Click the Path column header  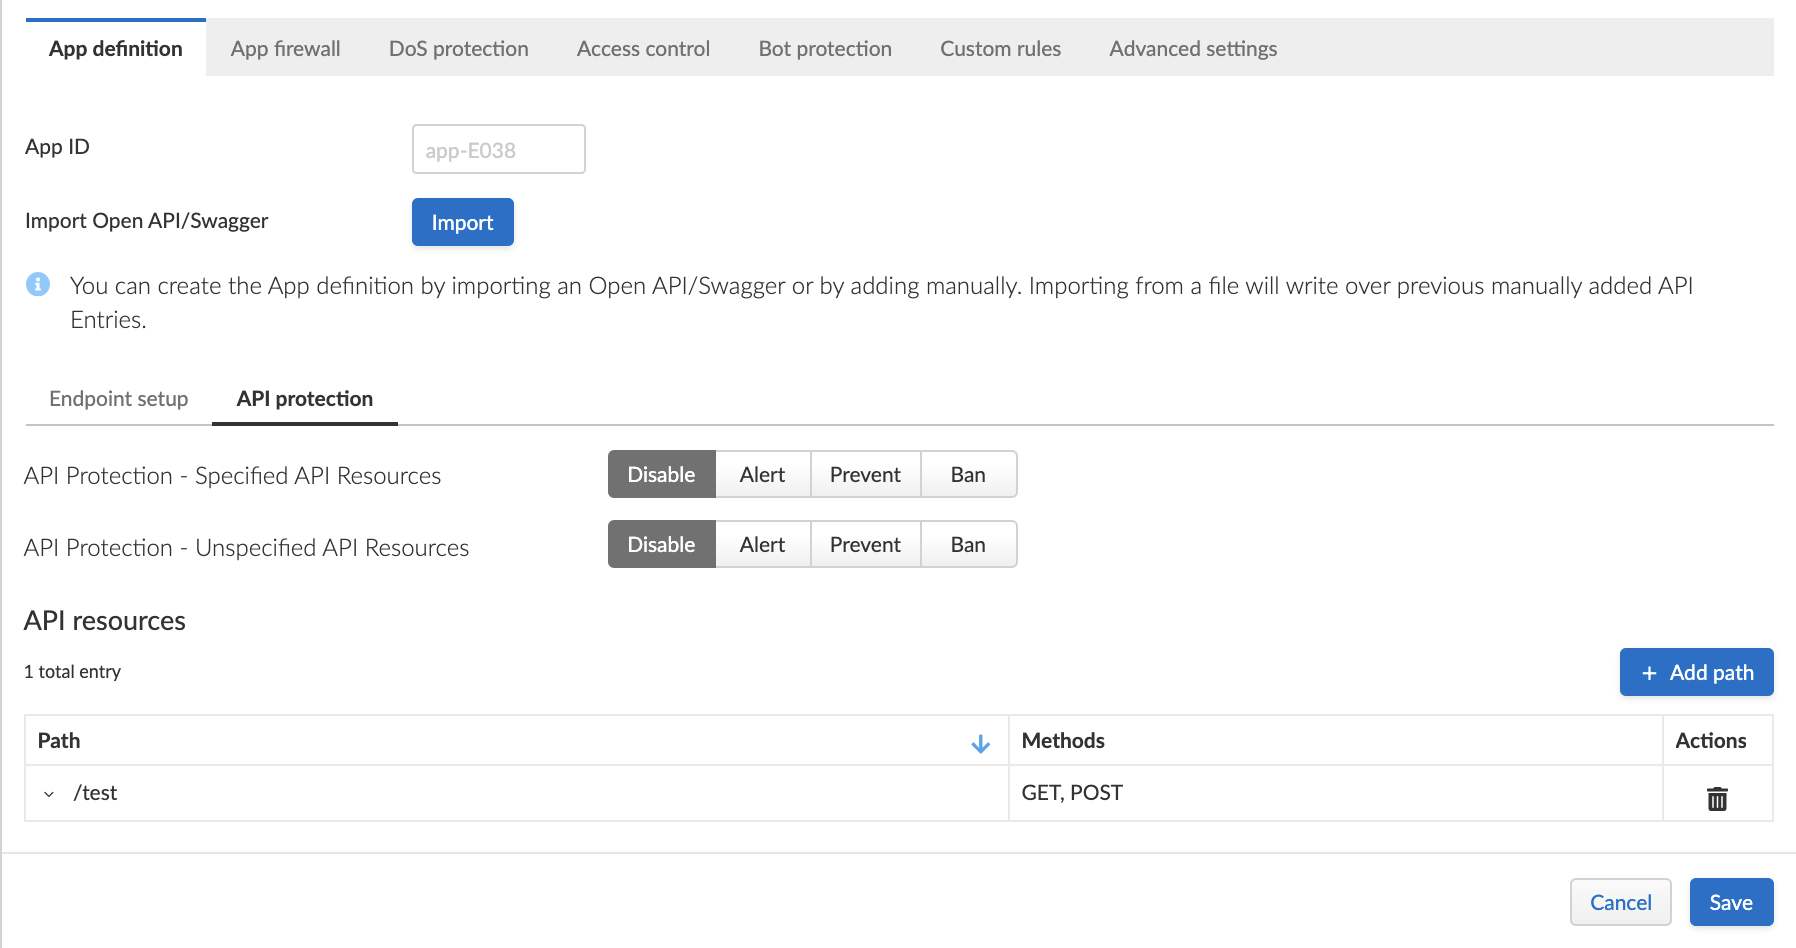click(517, 741)
